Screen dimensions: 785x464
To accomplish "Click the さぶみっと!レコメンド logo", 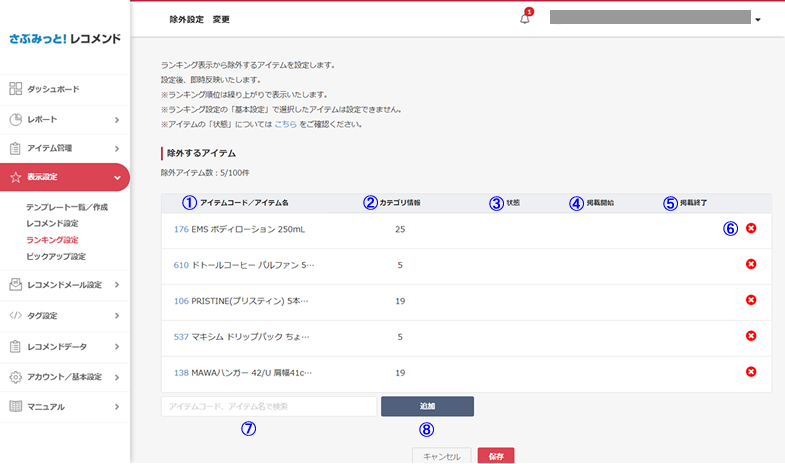I will [x=65, y=39].
